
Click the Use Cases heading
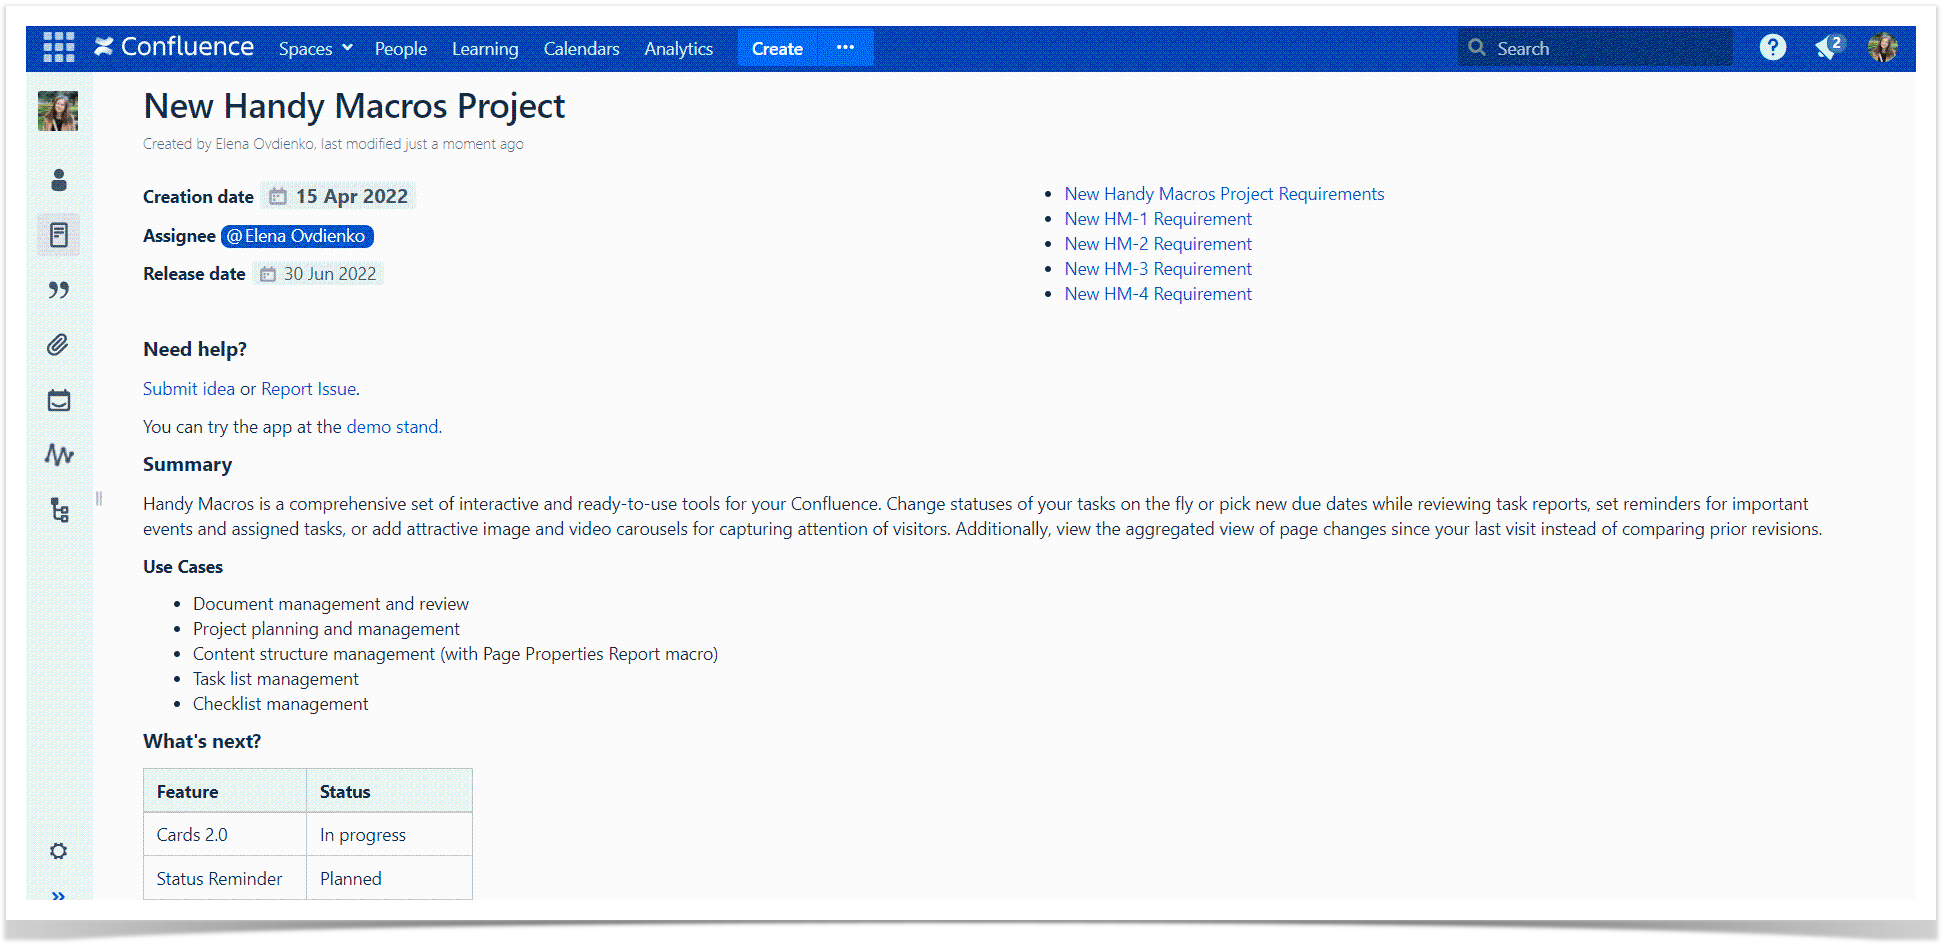(x=183, y=567)
